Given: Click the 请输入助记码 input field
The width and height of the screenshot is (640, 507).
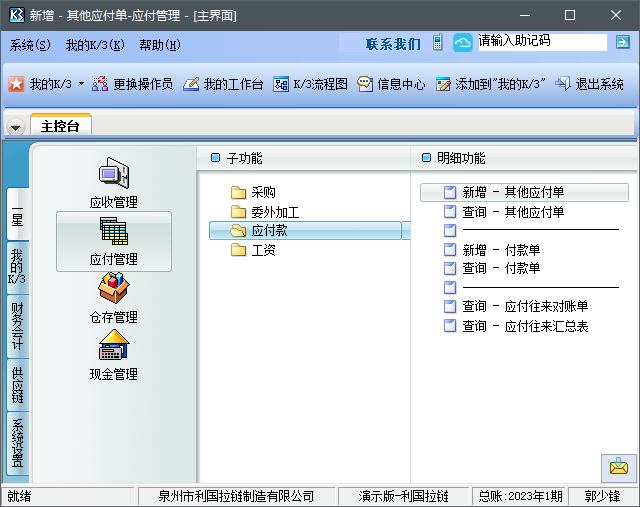Looking at the screenshot, I should [x=540, y=42].
